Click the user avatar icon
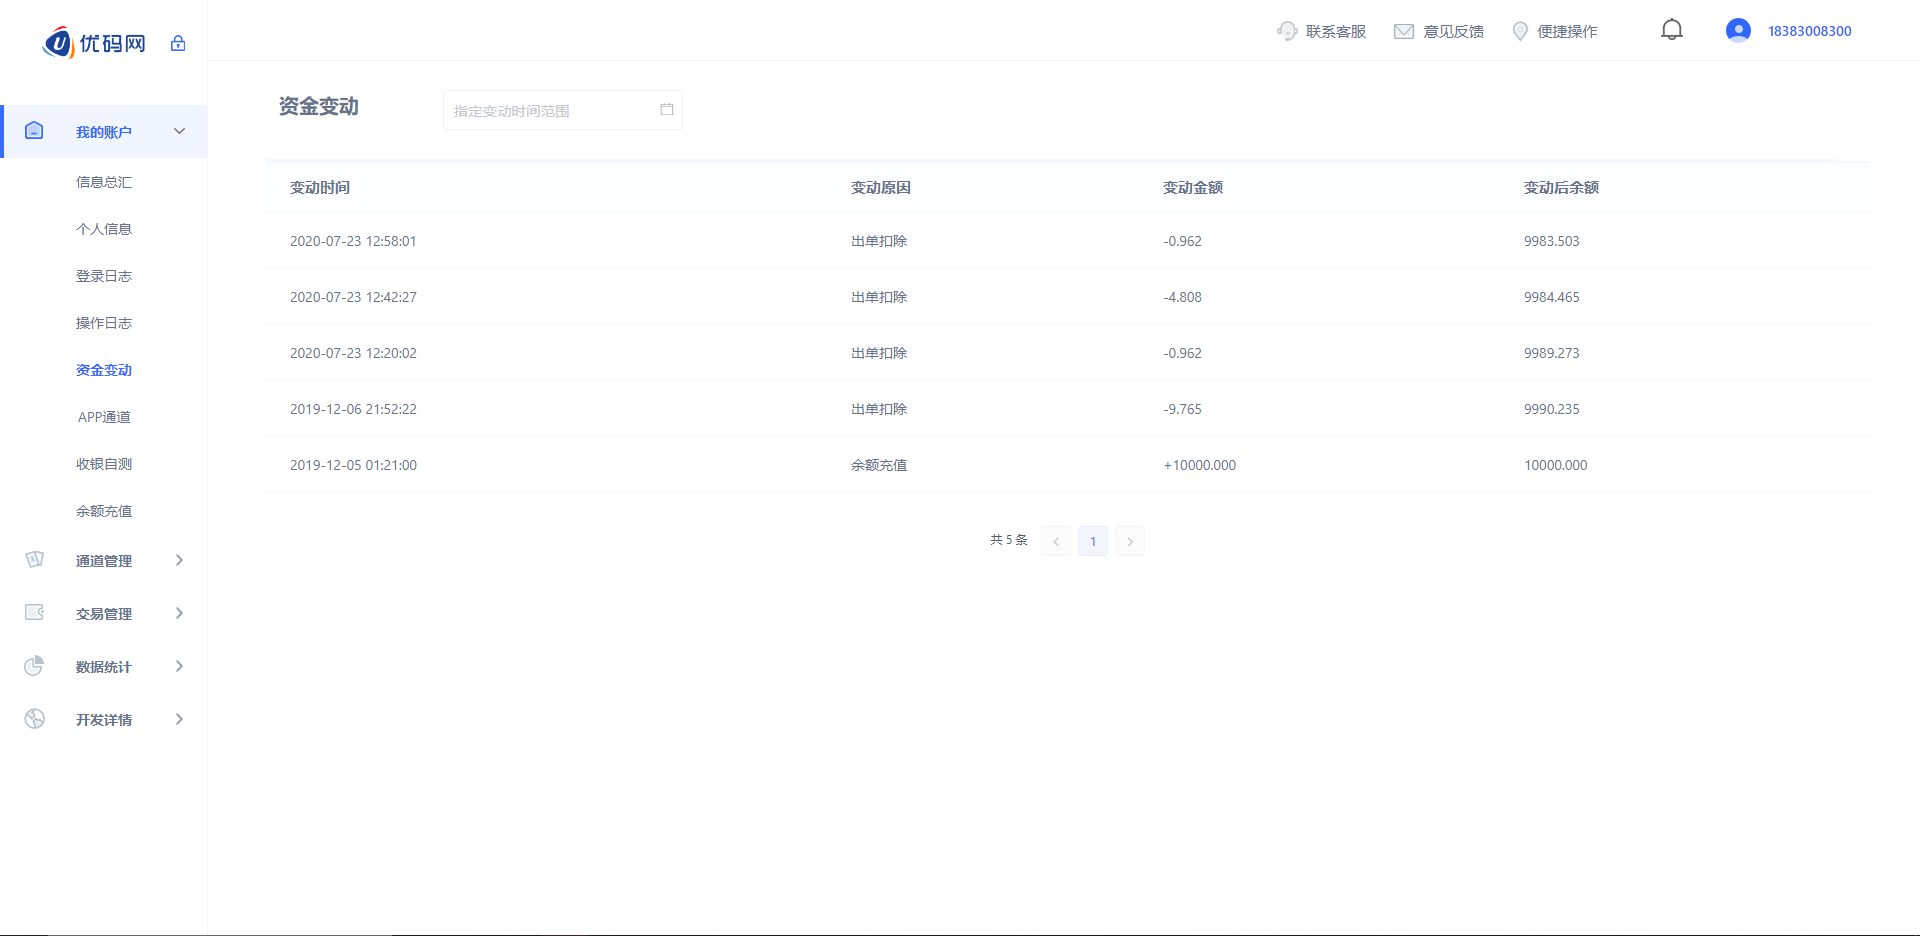 pyautogui.click(x=1738, y=31)
